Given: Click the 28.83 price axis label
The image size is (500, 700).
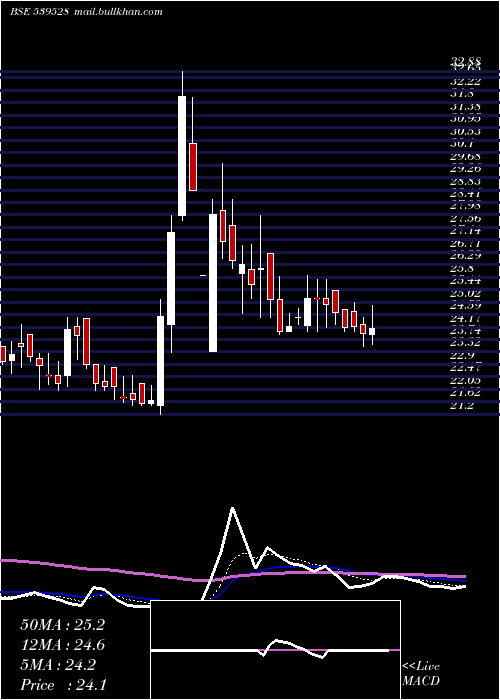Looking at the screenshot, I should point(466,182).
